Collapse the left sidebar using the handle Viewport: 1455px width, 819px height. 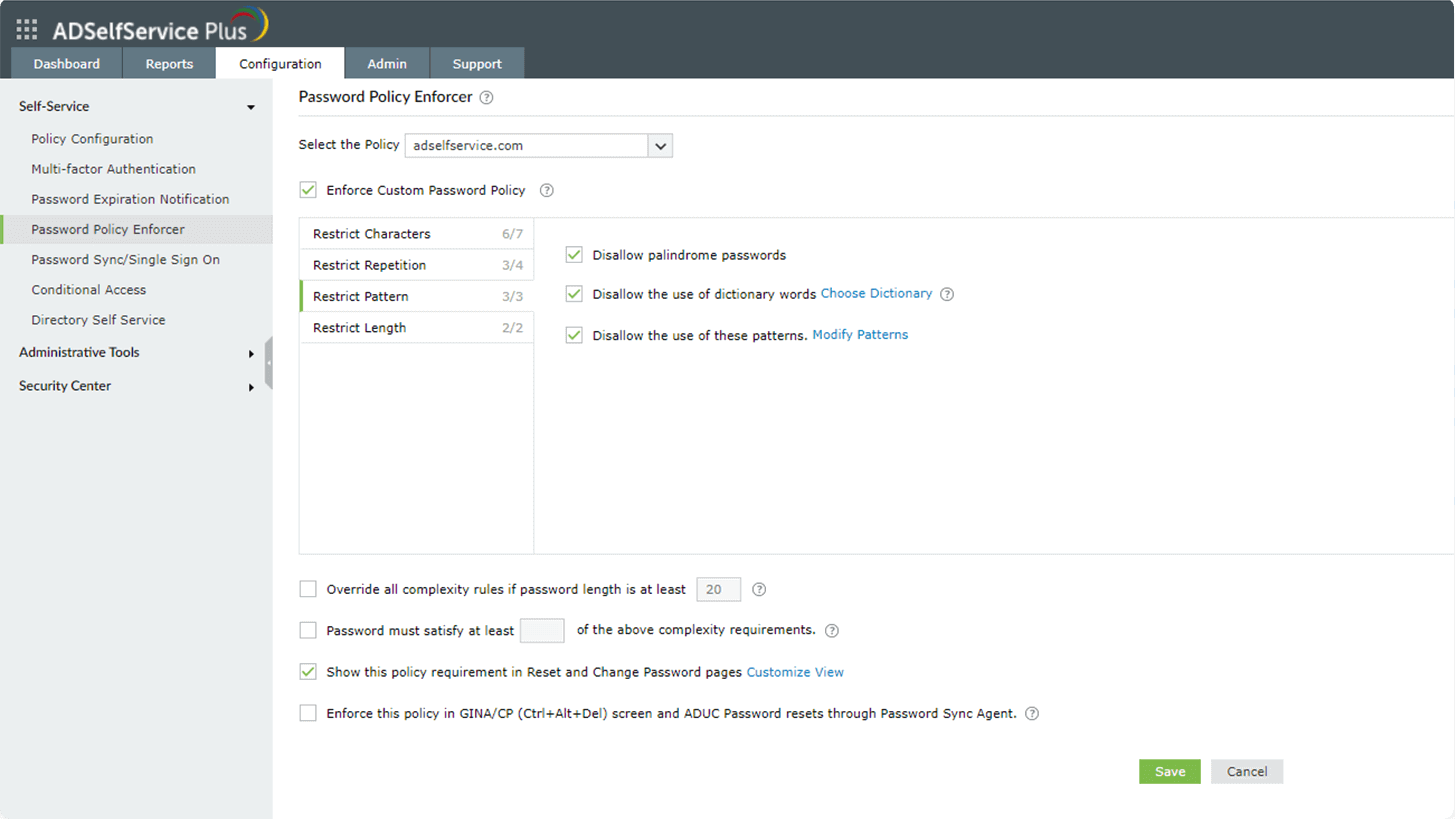[268, 362]
